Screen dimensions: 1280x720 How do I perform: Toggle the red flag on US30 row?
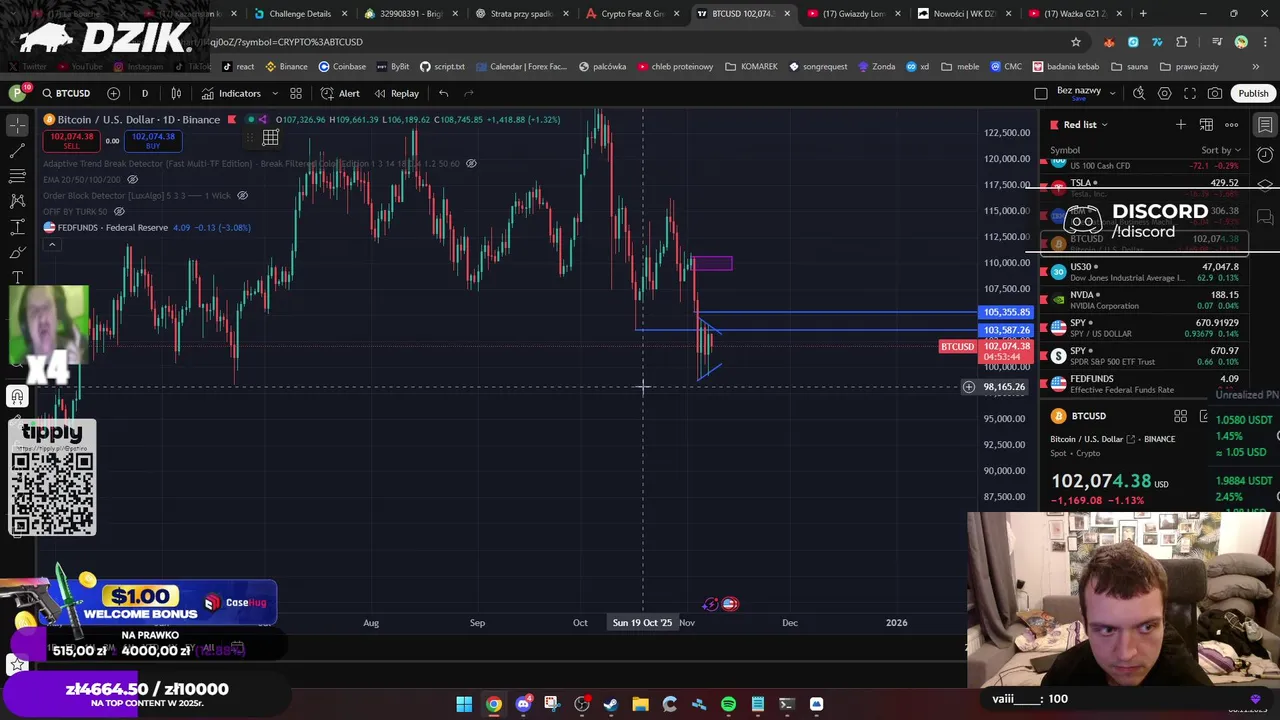(1045, 271)
